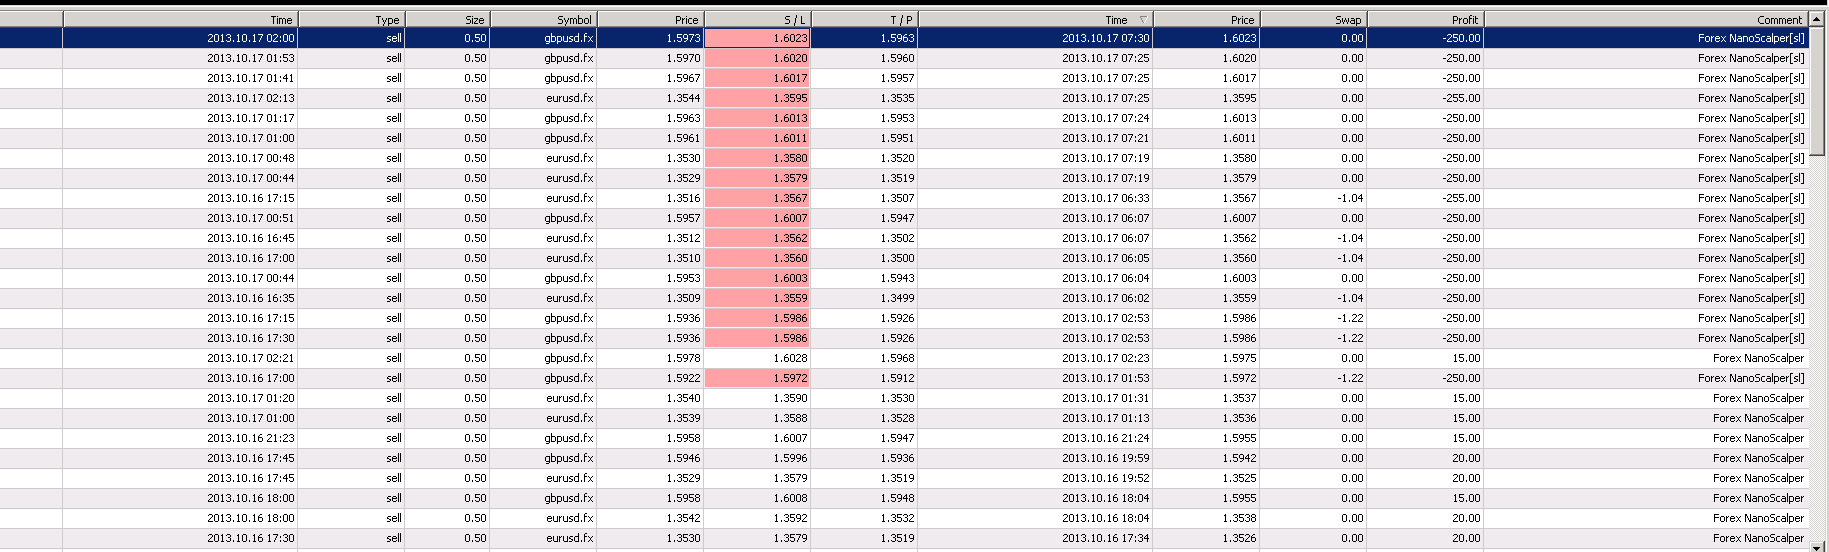Select the trade opened 2013.10.16 21:23
This screenshot has width=1829, height=552.
click(x=905, y=438)
